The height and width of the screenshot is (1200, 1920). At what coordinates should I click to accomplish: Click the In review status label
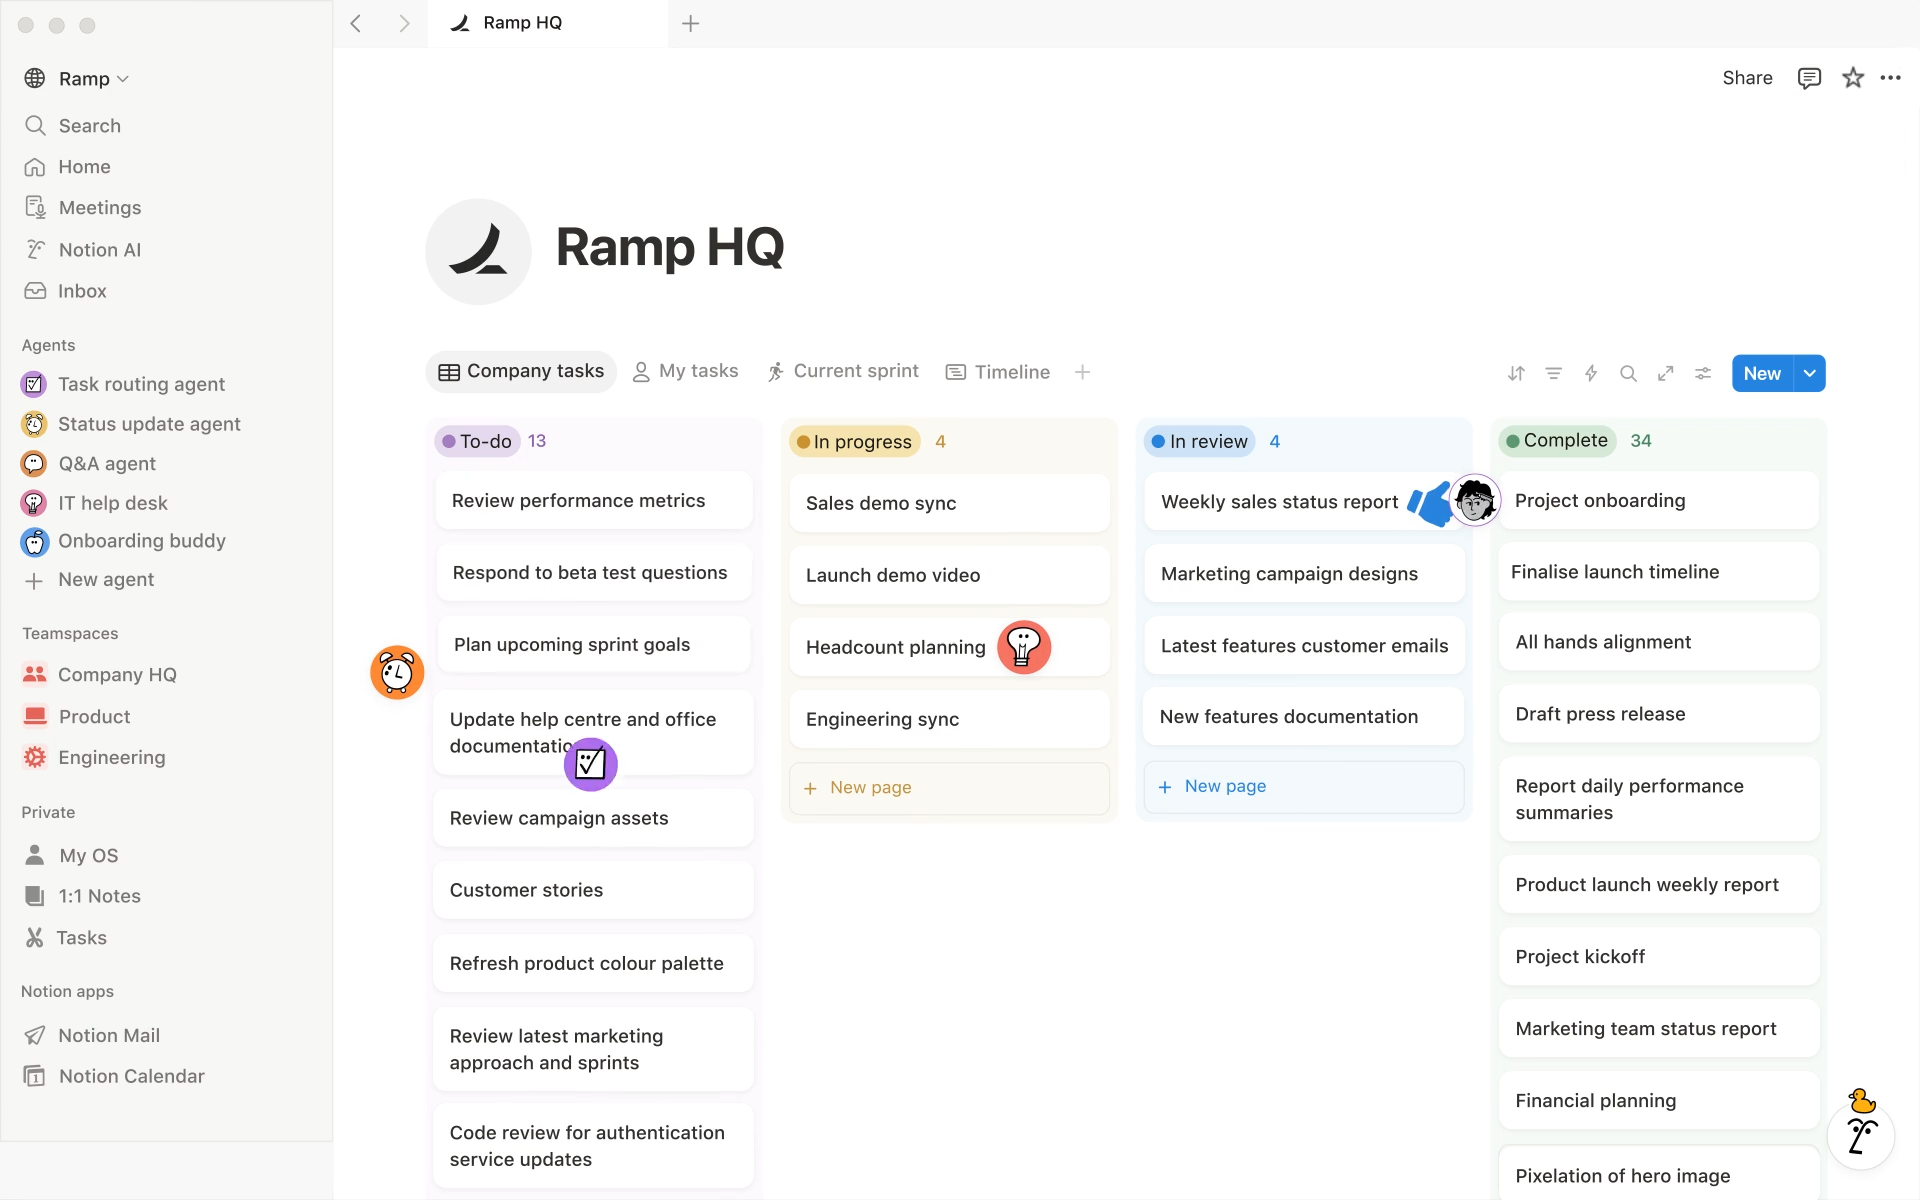coord(1200,442)
